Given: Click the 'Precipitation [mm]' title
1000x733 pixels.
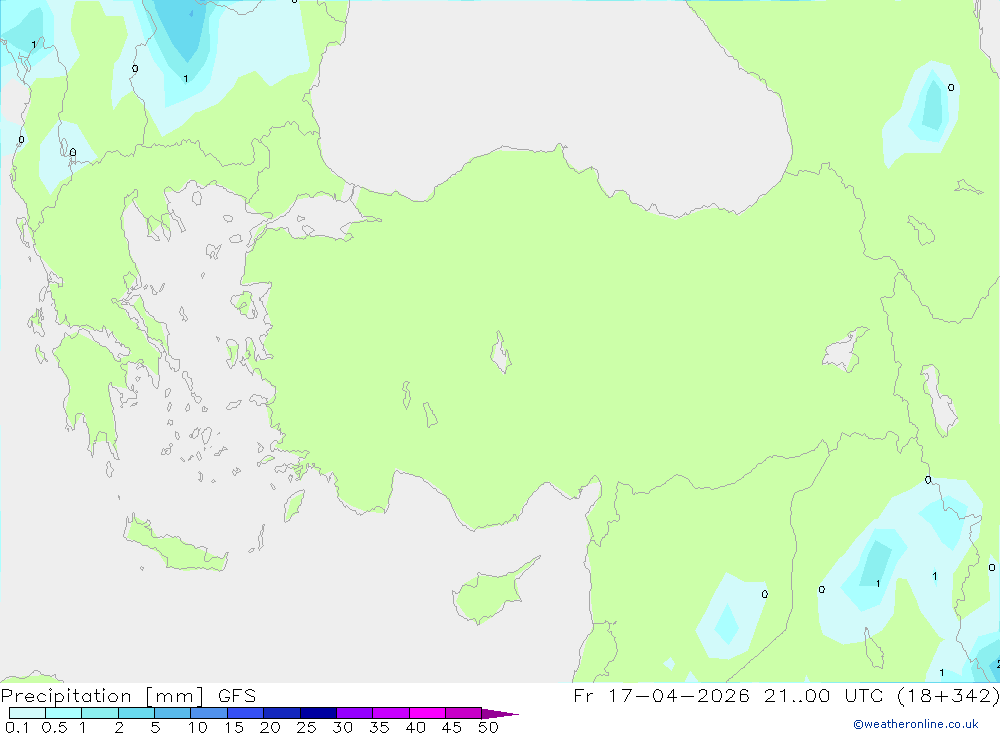Looking at the screenshot, I should tap(102, 695).
